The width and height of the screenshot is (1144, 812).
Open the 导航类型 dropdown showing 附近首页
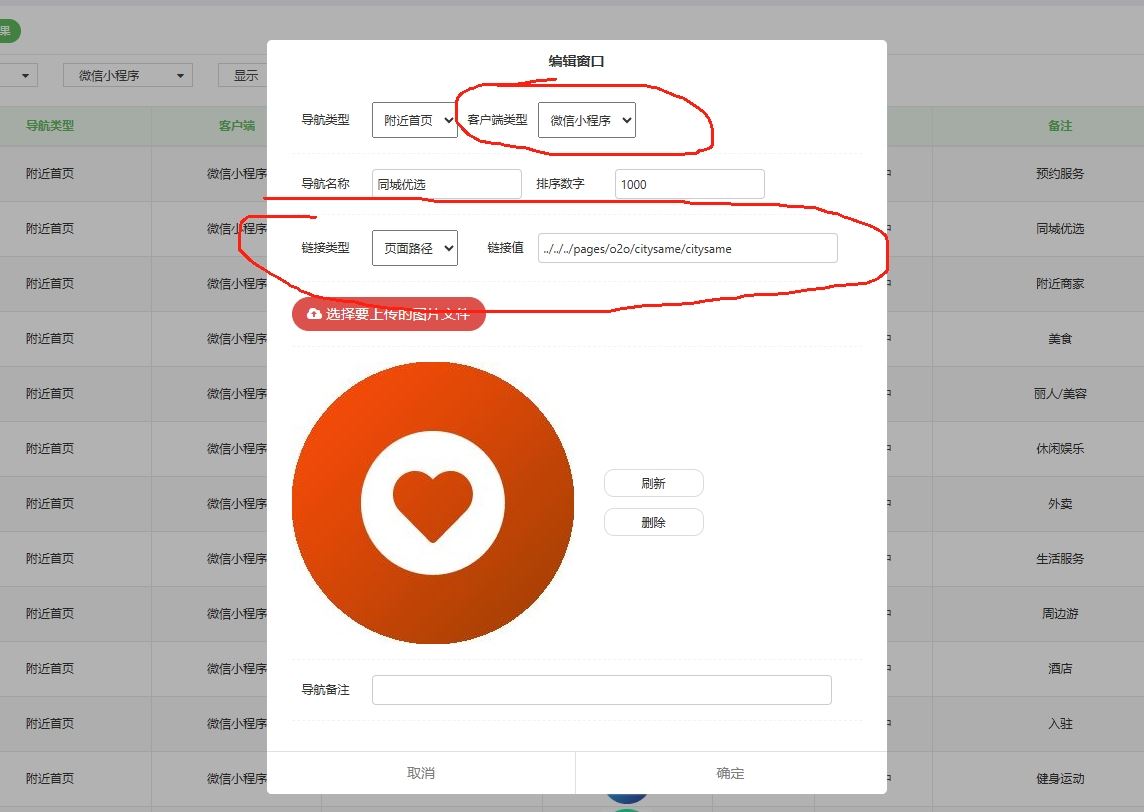click(x=414, y=120)
